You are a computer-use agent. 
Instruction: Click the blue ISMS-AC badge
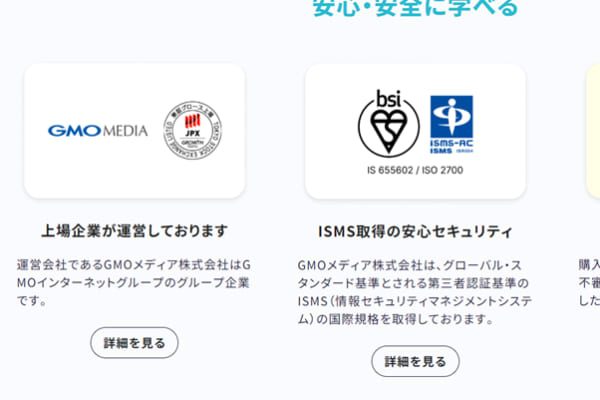click(x=452, y=125)
